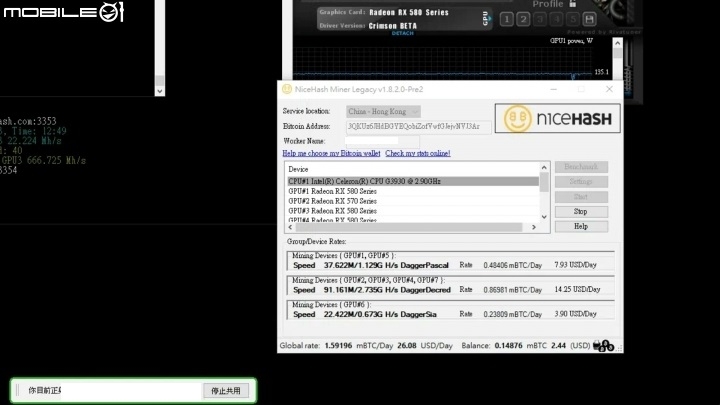Screen dimensions: 720x405
Task: Click the NiceHash title bar smiley icon
Action: [287, 89]
